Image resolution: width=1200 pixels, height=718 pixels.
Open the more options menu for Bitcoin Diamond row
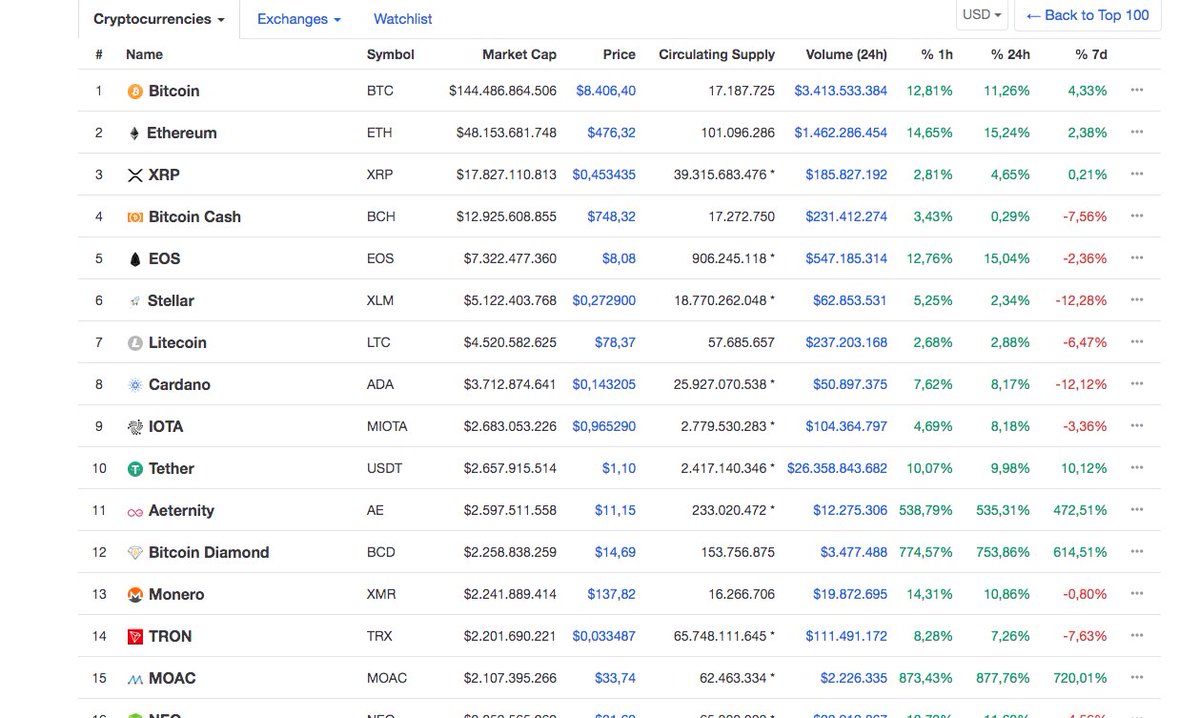point(1137,552)
